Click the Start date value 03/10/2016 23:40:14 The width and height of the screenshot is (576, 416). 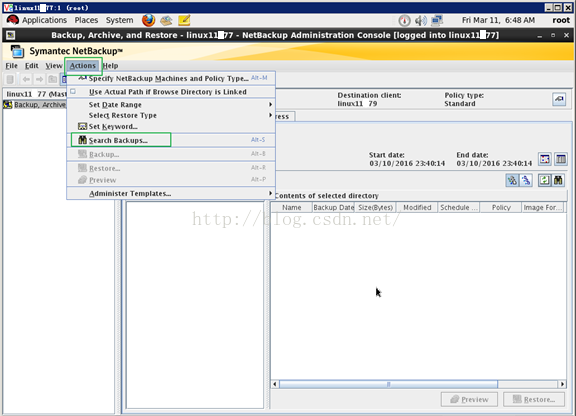tap(407, 163)
